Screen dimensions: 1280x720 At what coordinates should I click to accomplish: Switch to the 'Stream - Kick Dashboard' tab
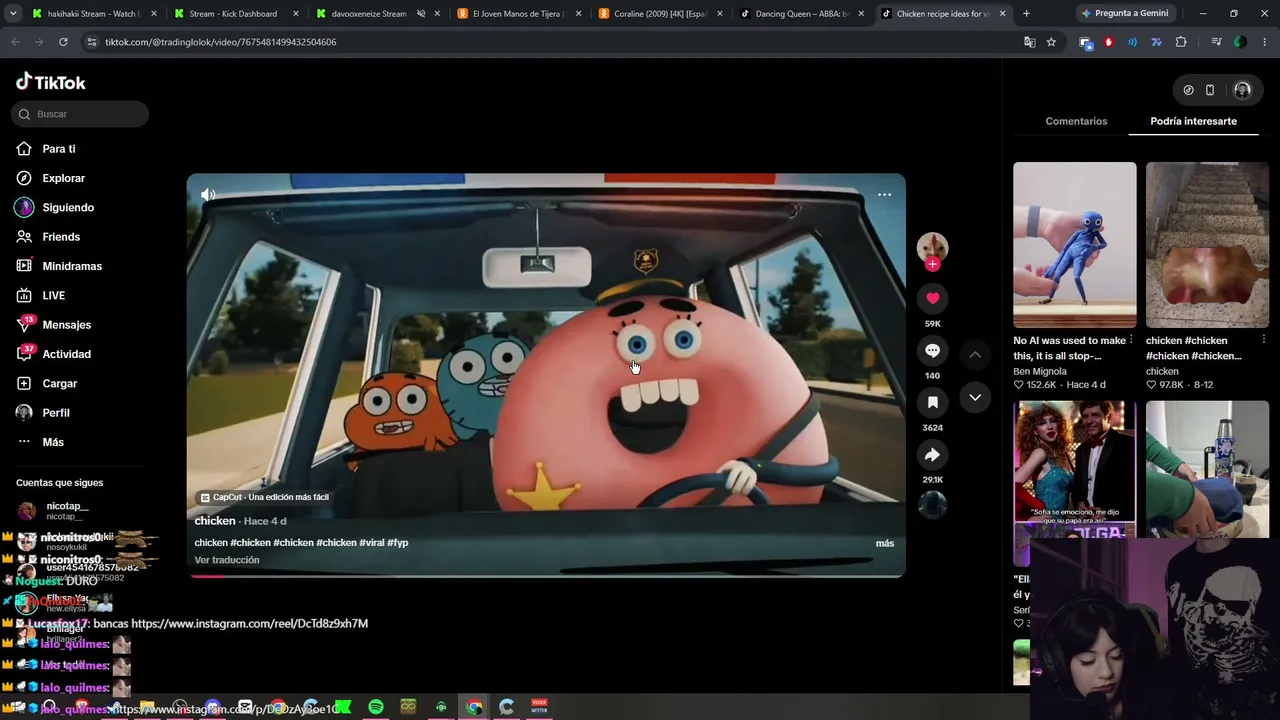pyautogui.click(x=236, y=14)
